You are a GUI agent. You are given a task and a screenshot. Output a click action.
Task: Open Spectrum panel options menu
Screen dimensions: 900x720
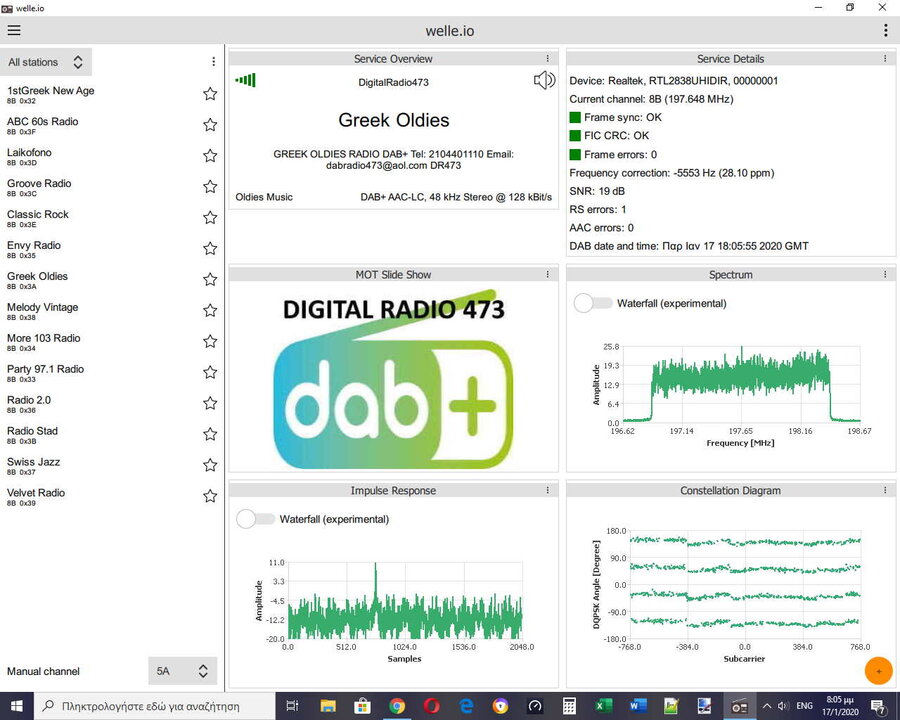pyautogui.click(x=885, y=274)
